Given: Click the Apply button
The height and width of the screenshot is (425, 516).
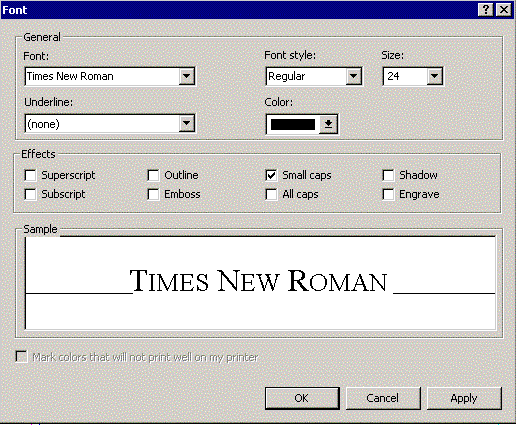Looking at the screenshot, I should pos(464,398).
